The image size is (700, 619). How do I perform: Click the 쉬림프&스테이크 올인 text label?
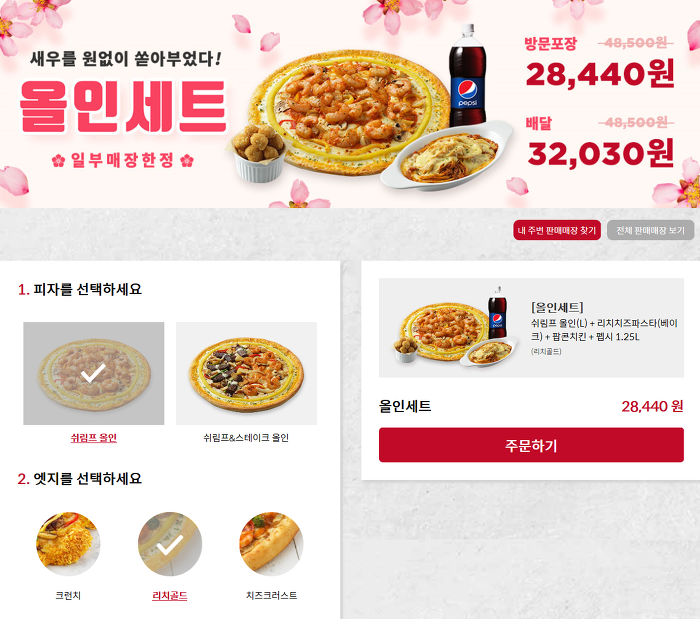pos(246,438)
